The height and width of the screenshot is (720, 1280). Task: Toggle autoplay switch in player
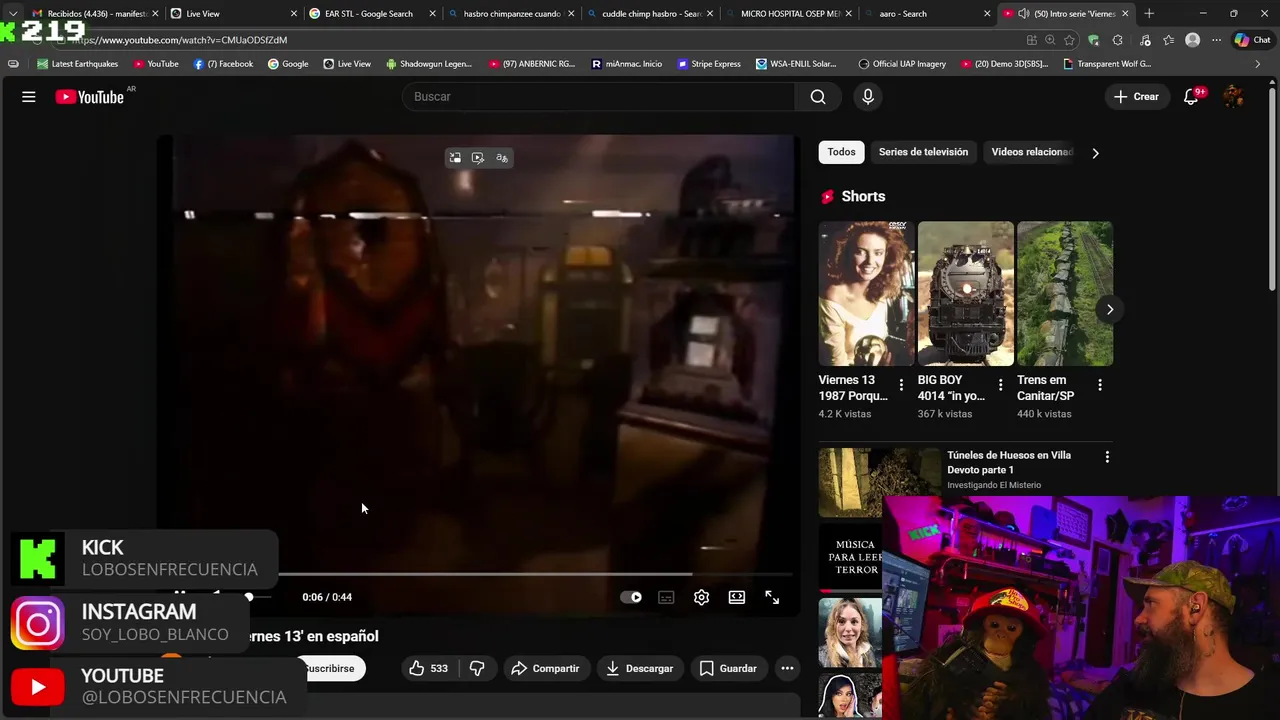631,597
